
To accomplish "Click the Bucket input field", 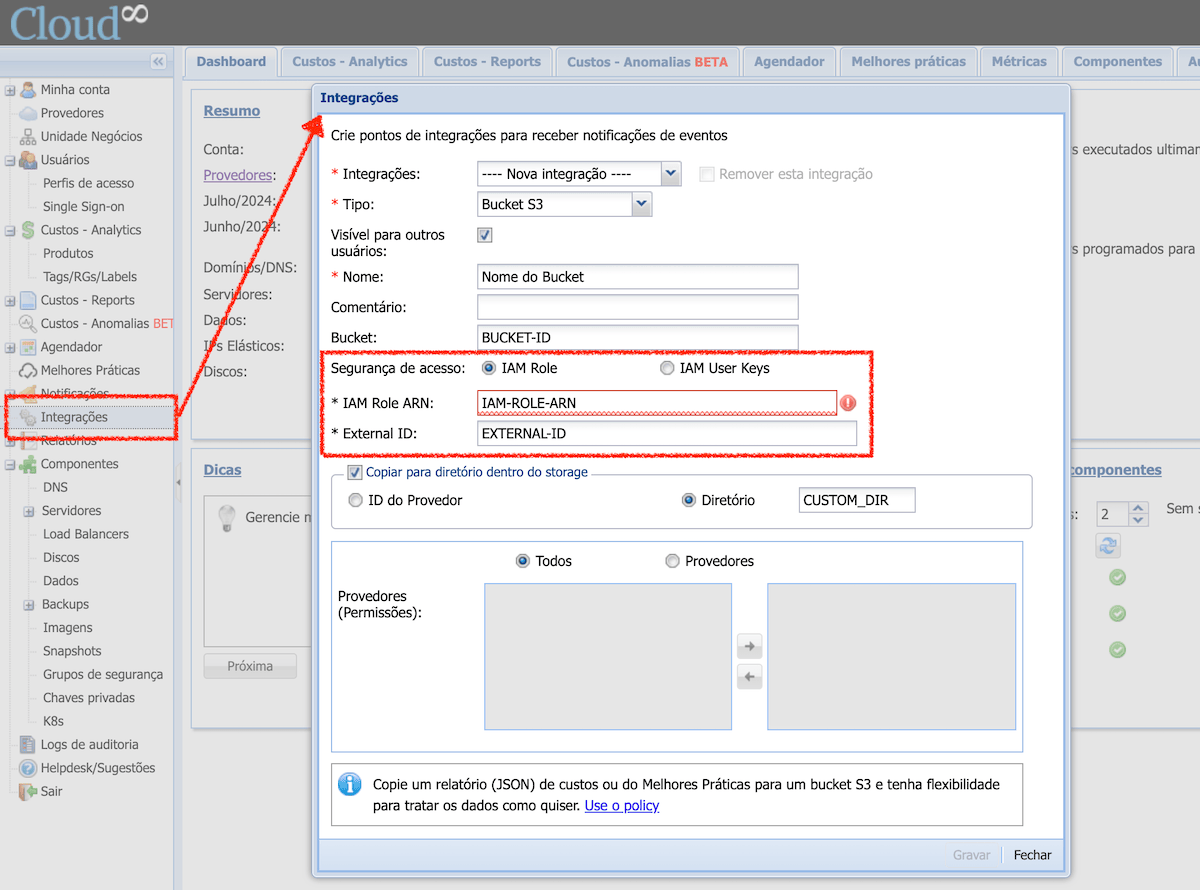I will [x=638, y=338].
